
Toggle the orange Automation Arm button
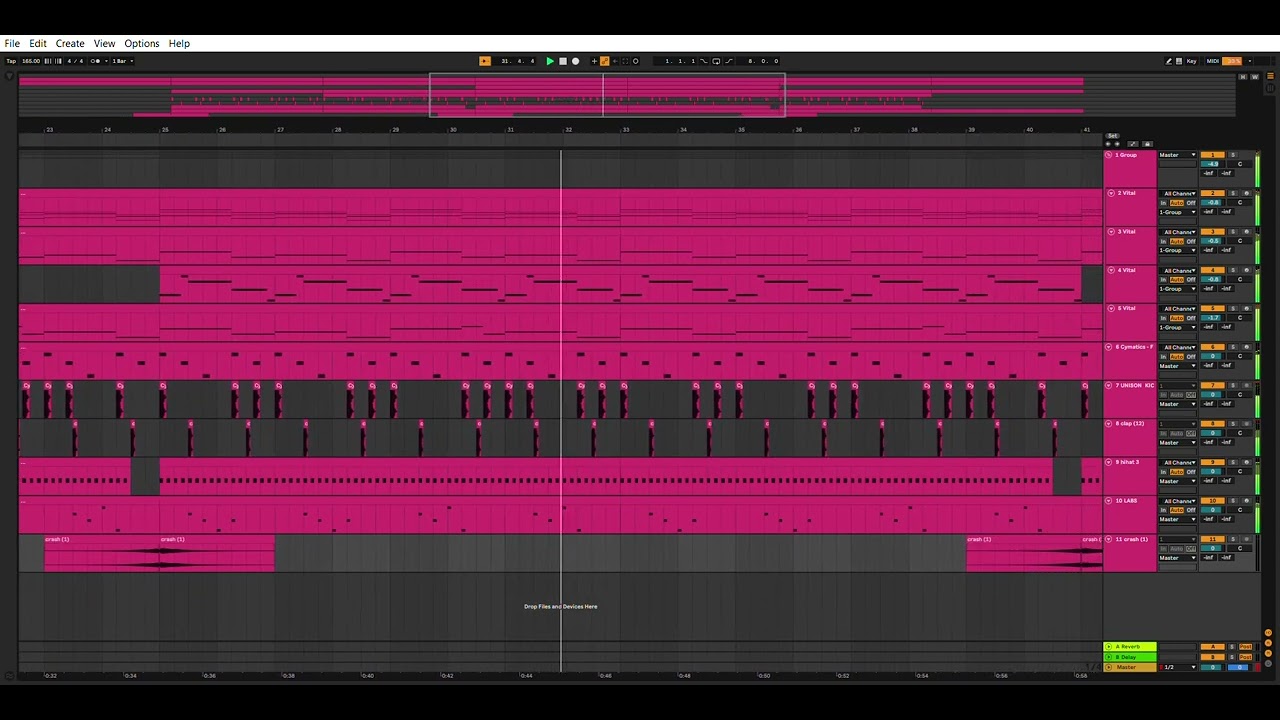click(605, 61)
